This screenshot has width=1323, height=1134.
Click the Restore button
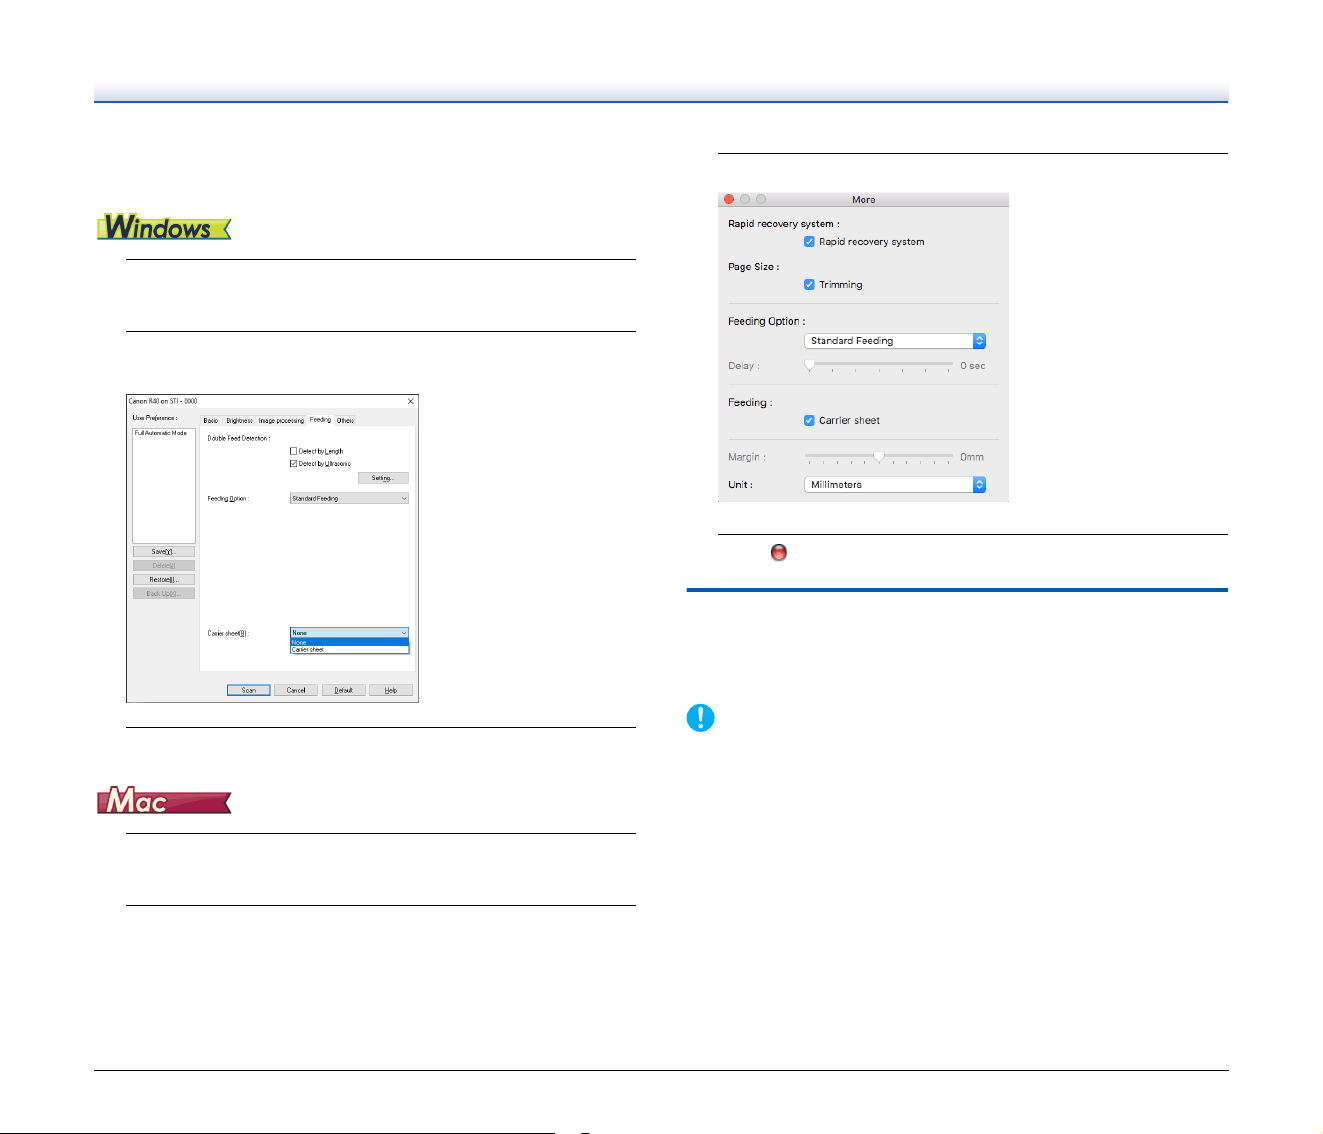point(164,579)
